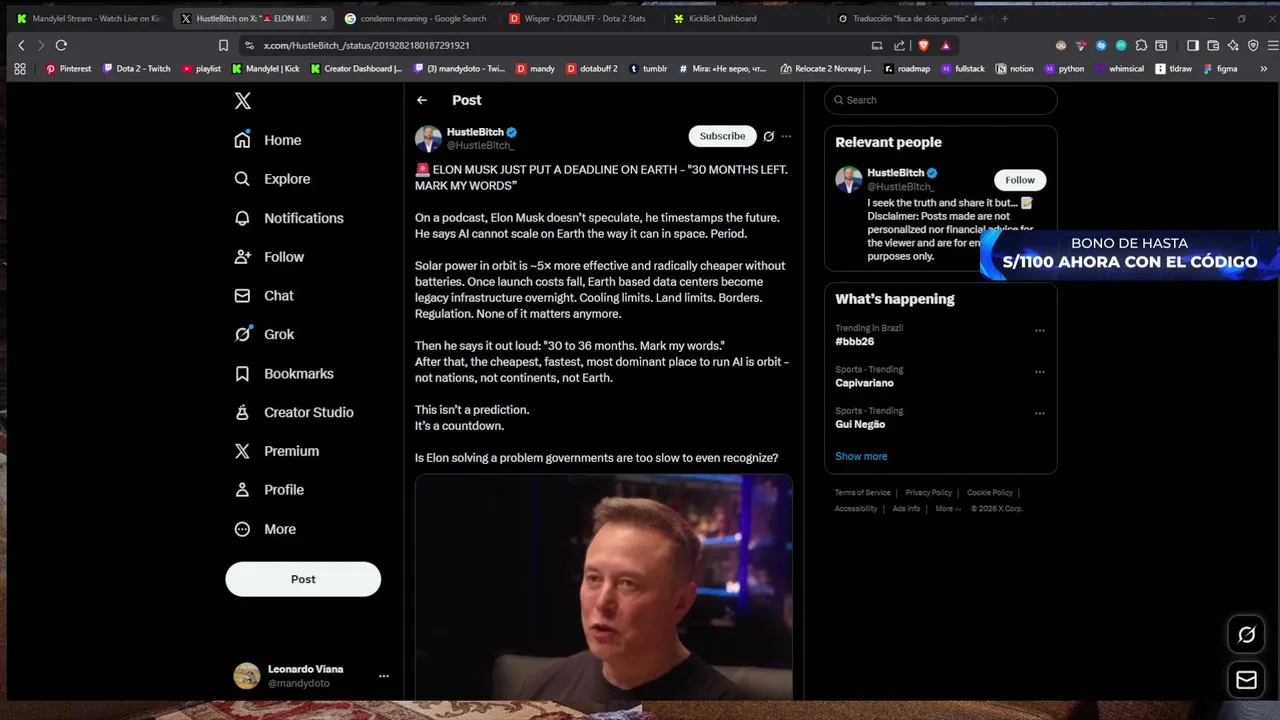The height and width of the screenshot is (720, 1280).
Task: Open Creator Studio in the sidebar
Action: point(293,412)
